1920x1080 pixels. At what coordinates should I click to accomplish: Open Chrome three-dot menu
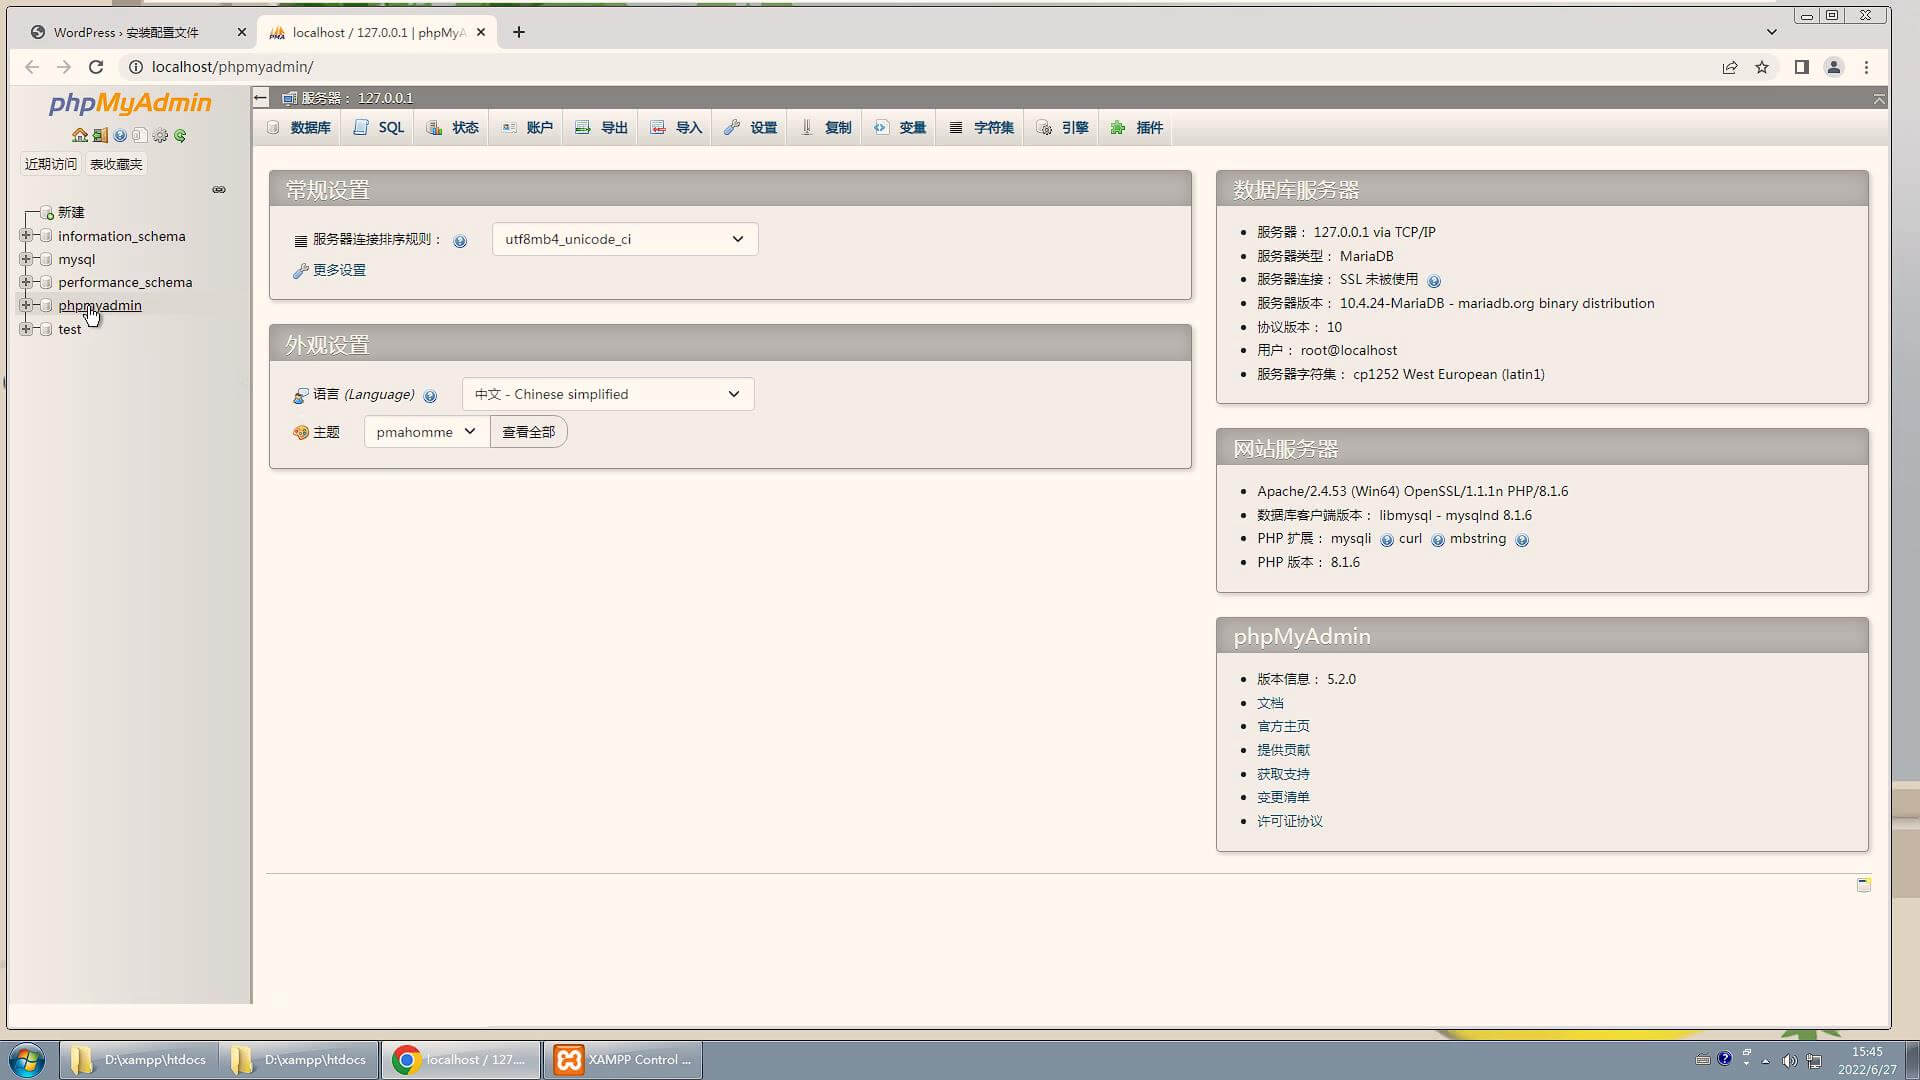coord(1866,67)
